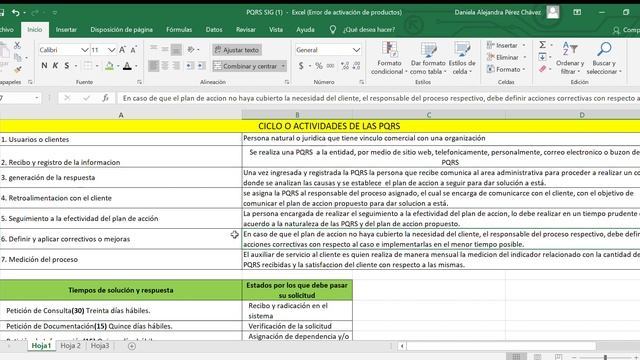Click the AutoSum sigma icon
The height and width of the screenshot is (360, 640).
(x=542, y=45)
